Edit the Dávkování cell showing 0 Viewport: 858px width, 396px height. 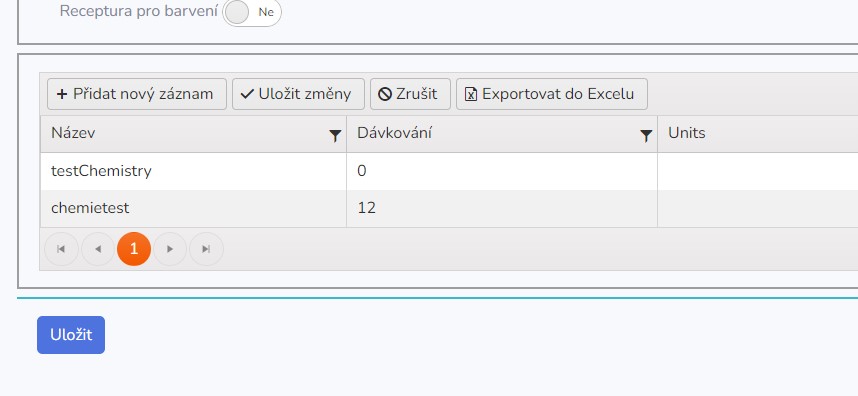[502, 171]
